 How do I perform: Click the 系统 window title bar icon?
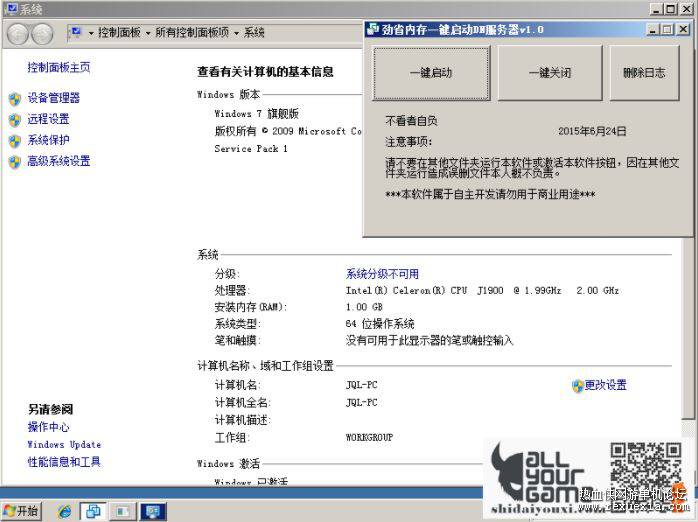11,8
